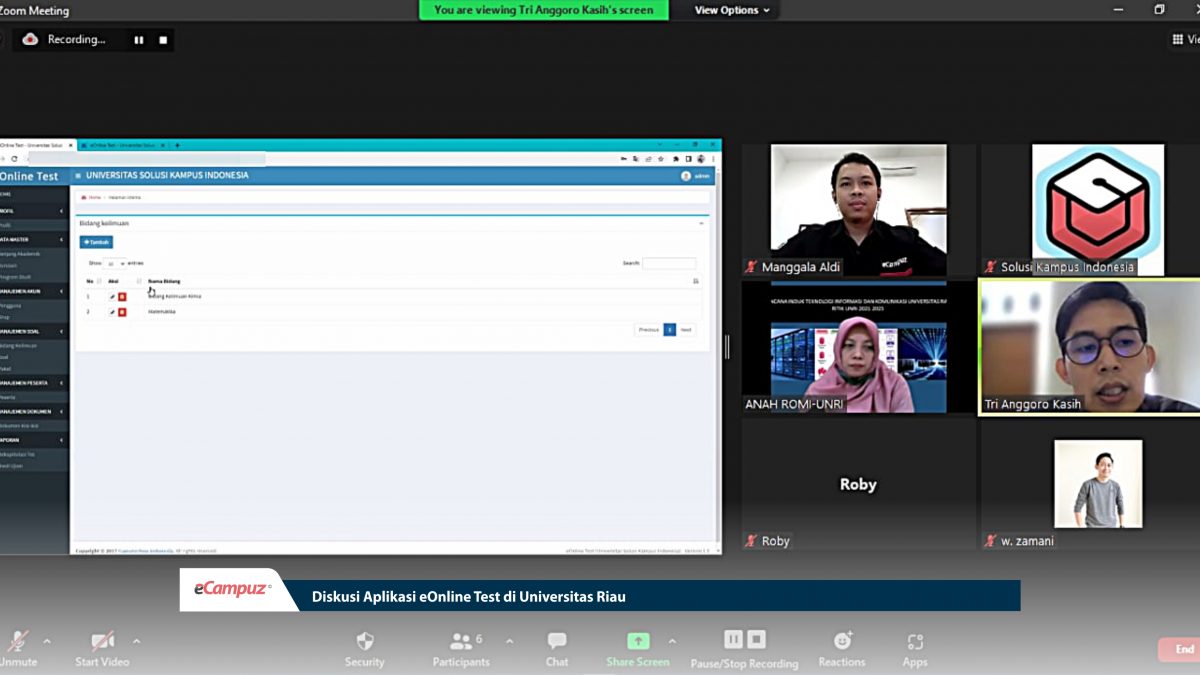This screenshot has width=1200, height=675.
Task: Open new browser tab plus button
Action: coord(177,145)
